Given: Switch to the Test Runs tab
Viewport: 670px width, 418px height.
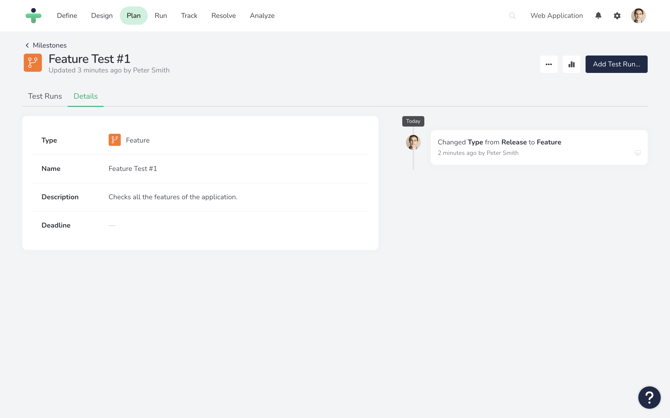Looking at the screenshot, I should [45, 96].
